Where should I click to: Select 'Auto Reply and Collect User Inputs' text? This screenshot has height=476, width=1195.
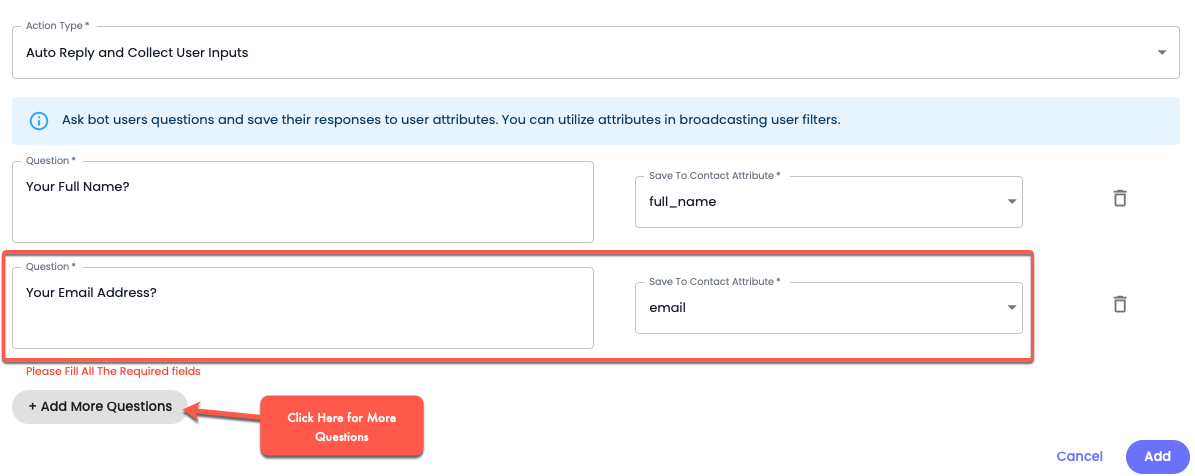pos(137,53)
